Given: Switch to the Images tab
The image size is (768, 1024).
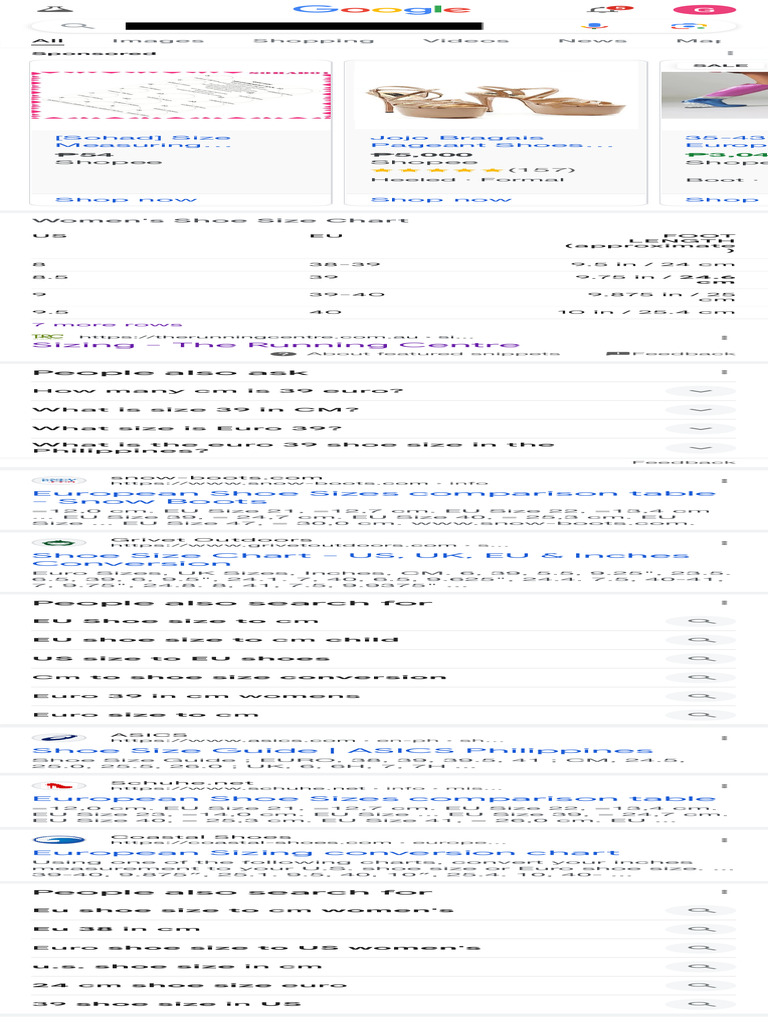Looking at the screenshot, I should (x=157, y=40).
